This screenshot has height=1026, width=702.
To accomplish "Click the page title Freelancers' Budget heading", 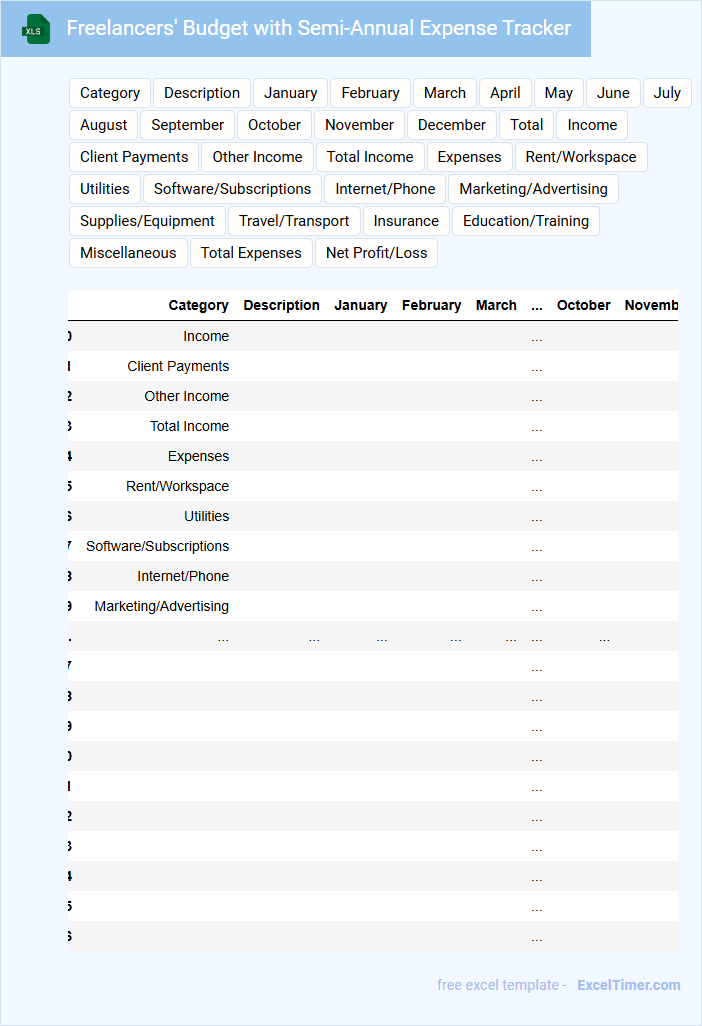I will (x=319, y=28).
